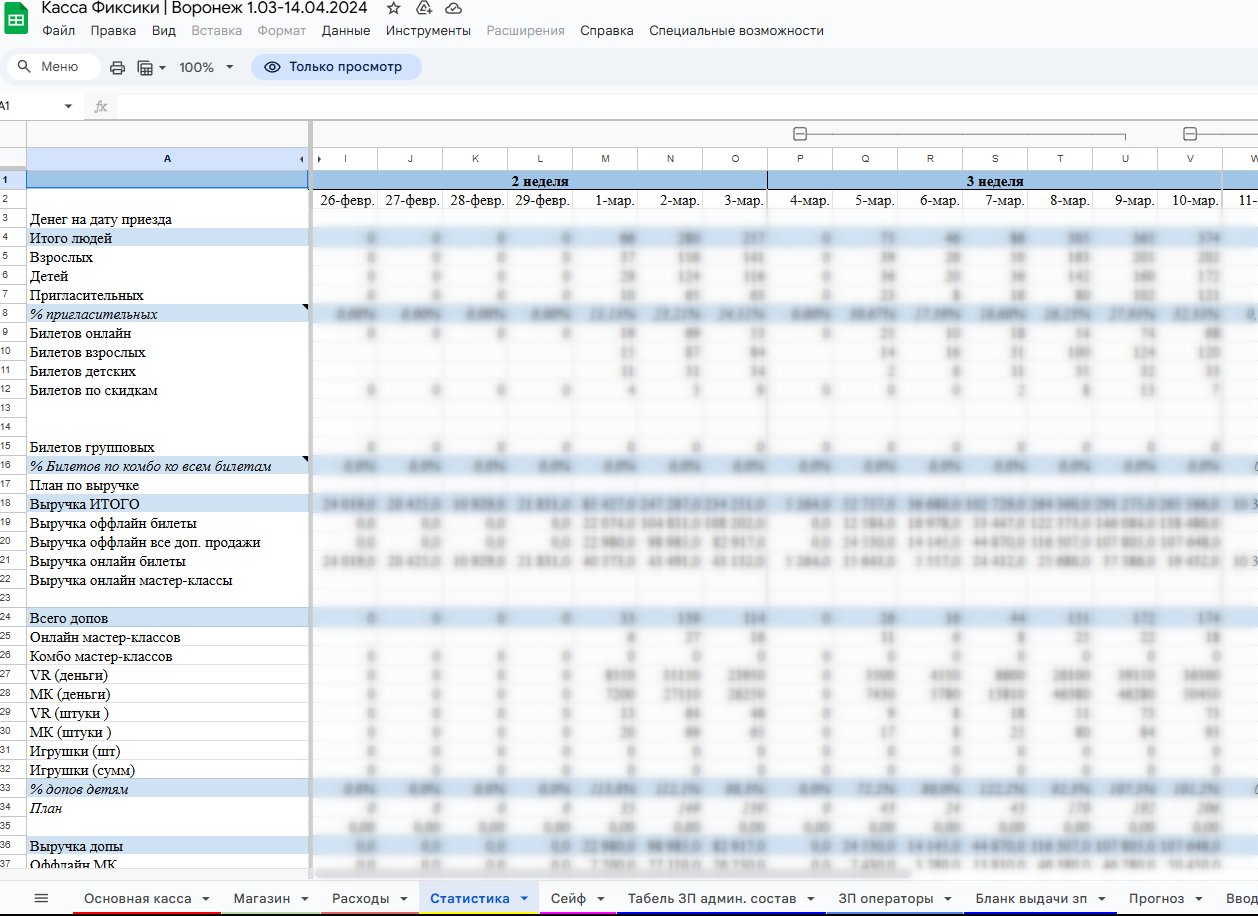Click the 2 неделя header cell
Screen dimensions: 1258x916
point(540,181)
